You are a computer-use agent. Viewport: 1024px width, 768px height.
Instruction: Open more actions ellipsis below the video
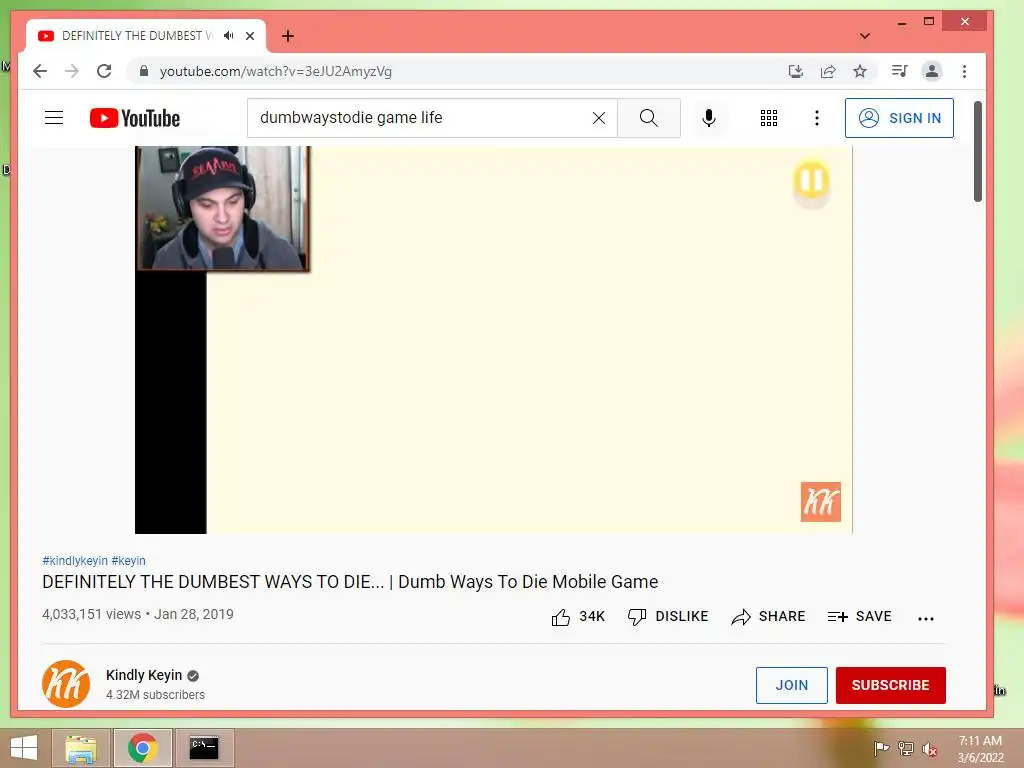point(926,618)
